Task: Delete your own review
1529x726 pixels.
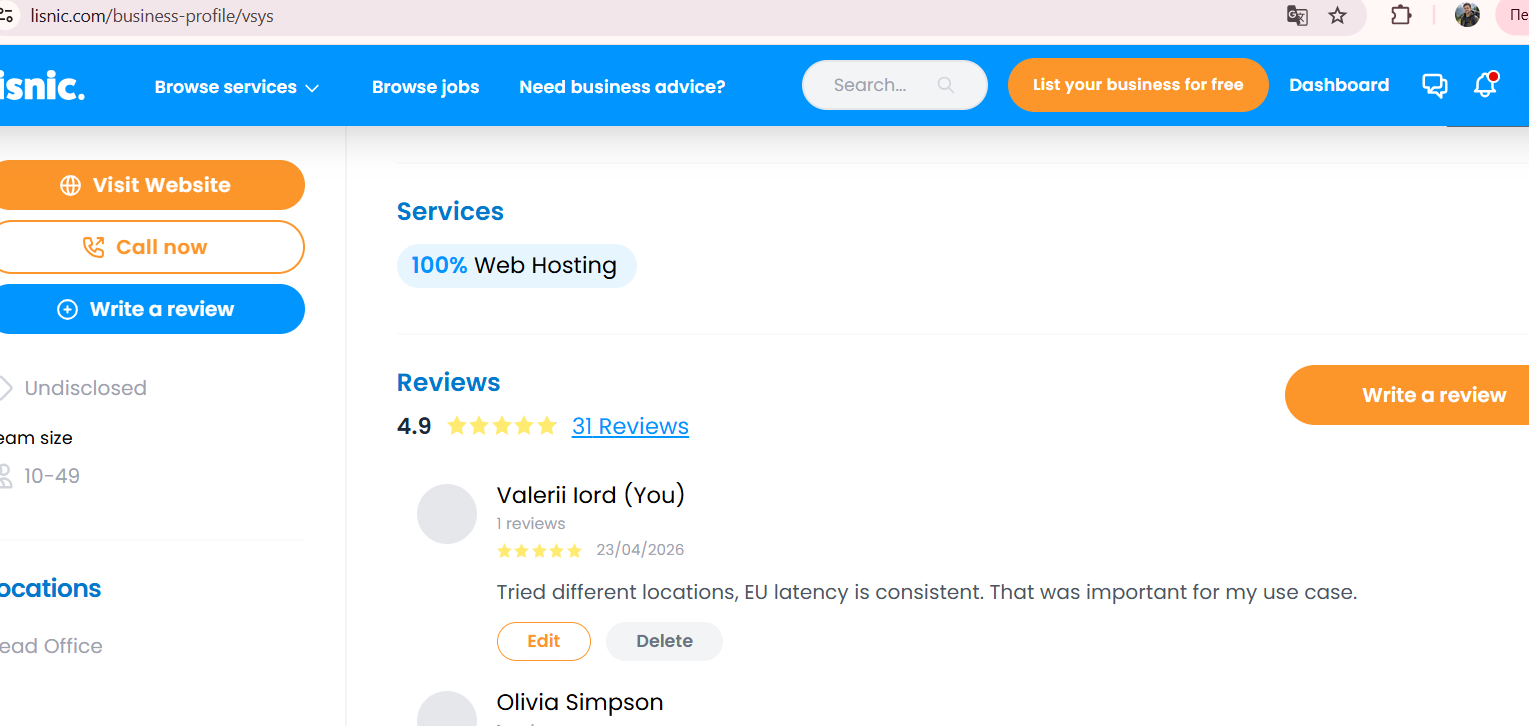Action: pyautogui.click(x=664, y=641)
